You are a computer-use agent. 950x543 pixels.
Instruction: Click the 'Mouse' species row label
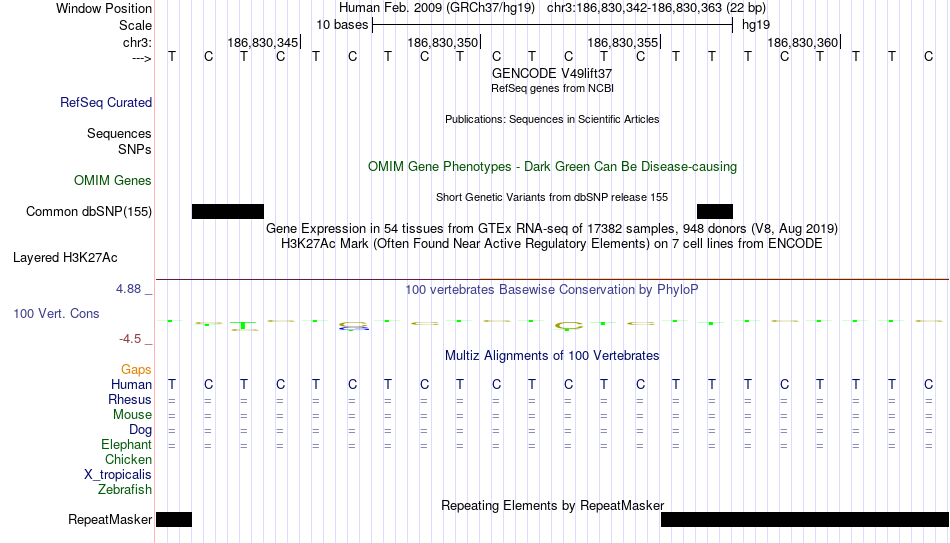click(x=133, y=415)
